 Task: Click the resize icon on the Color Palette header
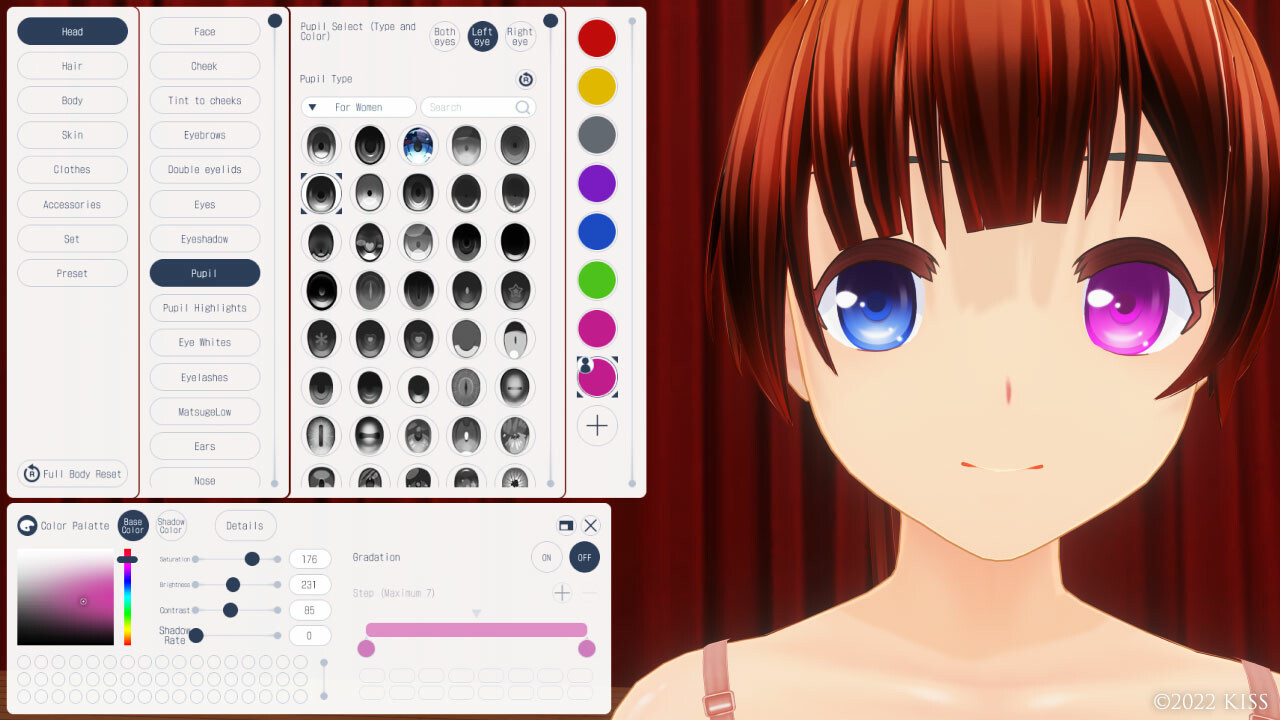click(565, 524)
